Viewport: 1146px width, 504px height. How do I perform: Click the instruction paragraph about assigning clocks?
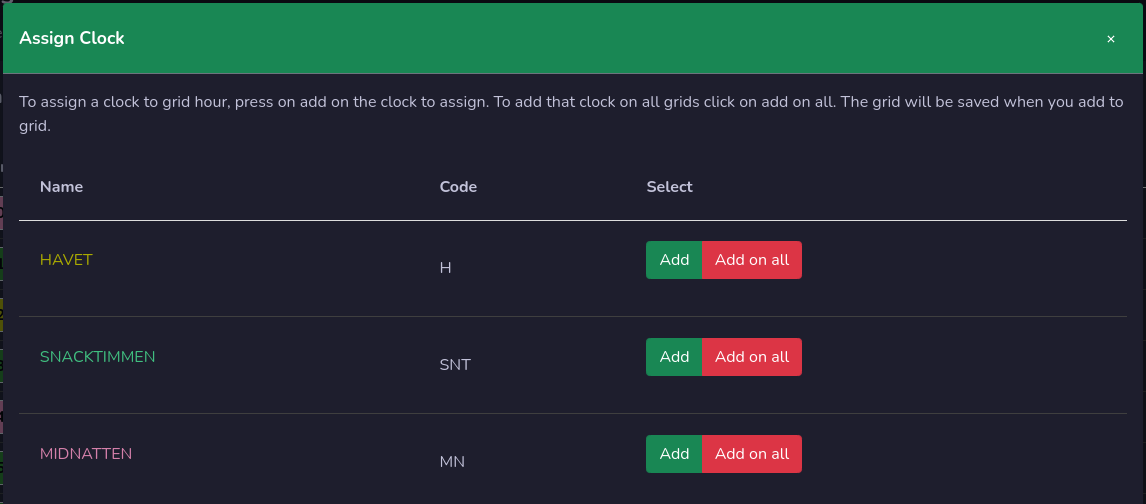571,114
